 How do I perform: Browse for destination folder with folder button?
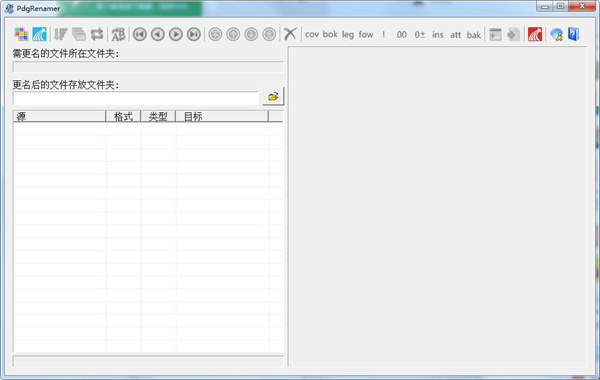pyautogui.click(x=273, y=96)
